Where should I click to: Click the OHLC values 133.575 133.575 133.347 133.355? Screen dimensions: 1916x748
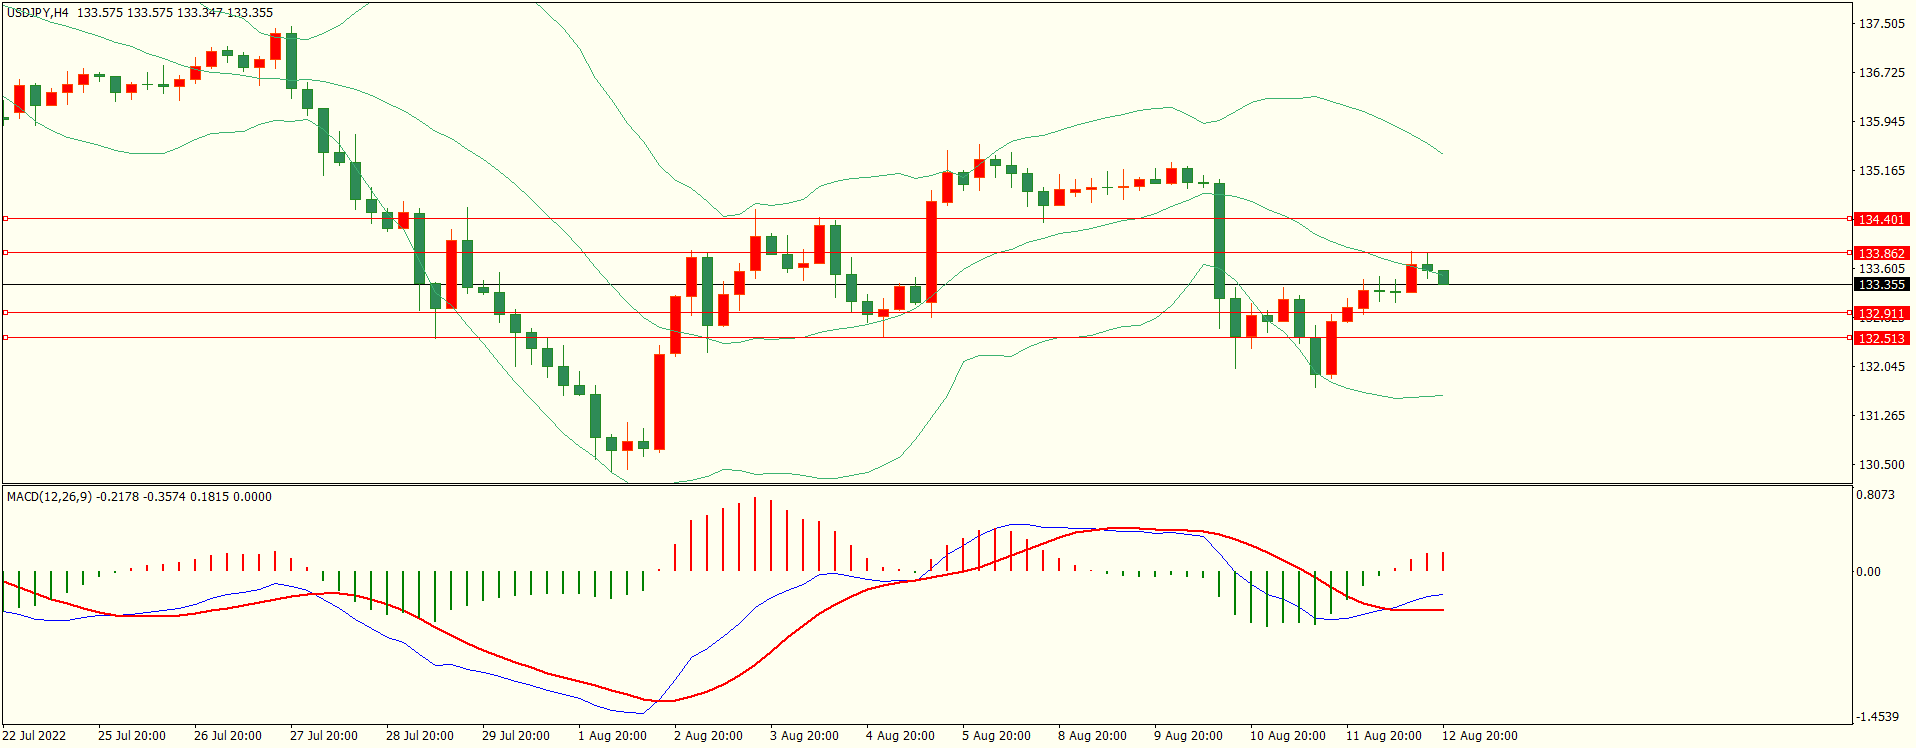coord(175,13)
